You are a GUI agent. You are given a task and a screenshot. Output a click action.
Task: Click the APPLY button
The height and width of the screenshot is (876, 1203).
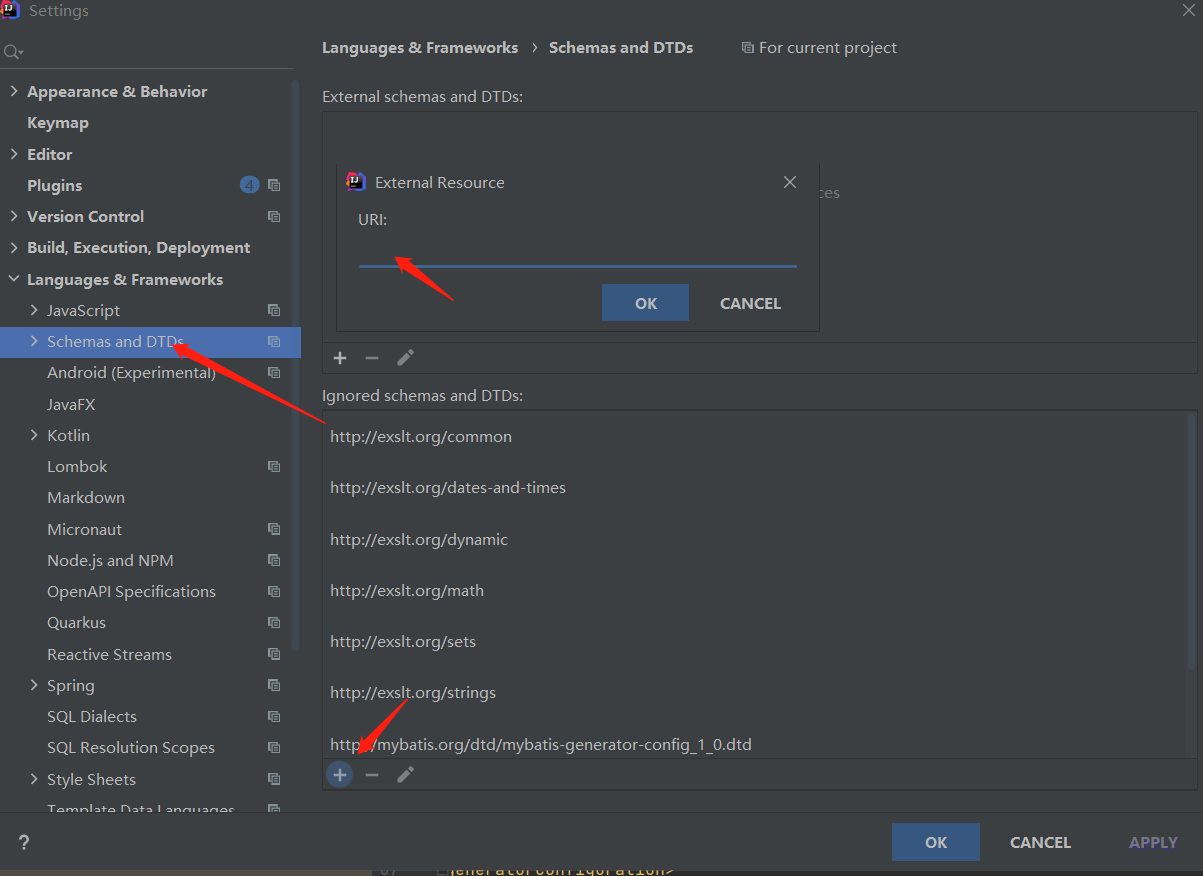point(1153,842)
